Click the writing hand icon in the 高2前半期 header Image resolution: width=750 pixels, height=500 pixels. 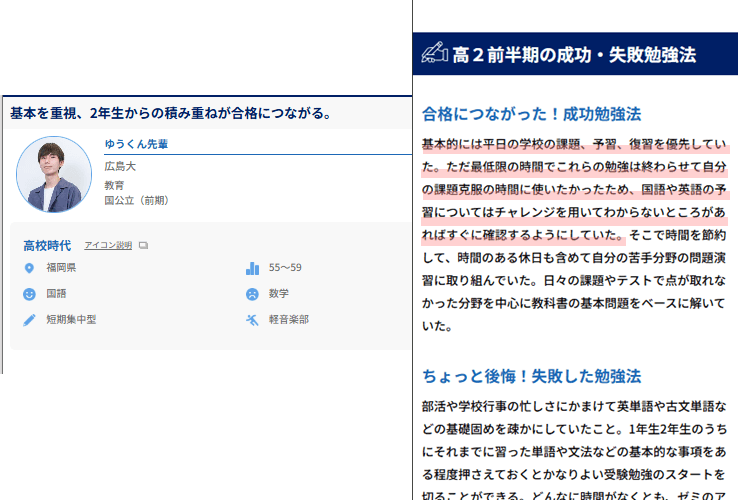tap(434, 53)
